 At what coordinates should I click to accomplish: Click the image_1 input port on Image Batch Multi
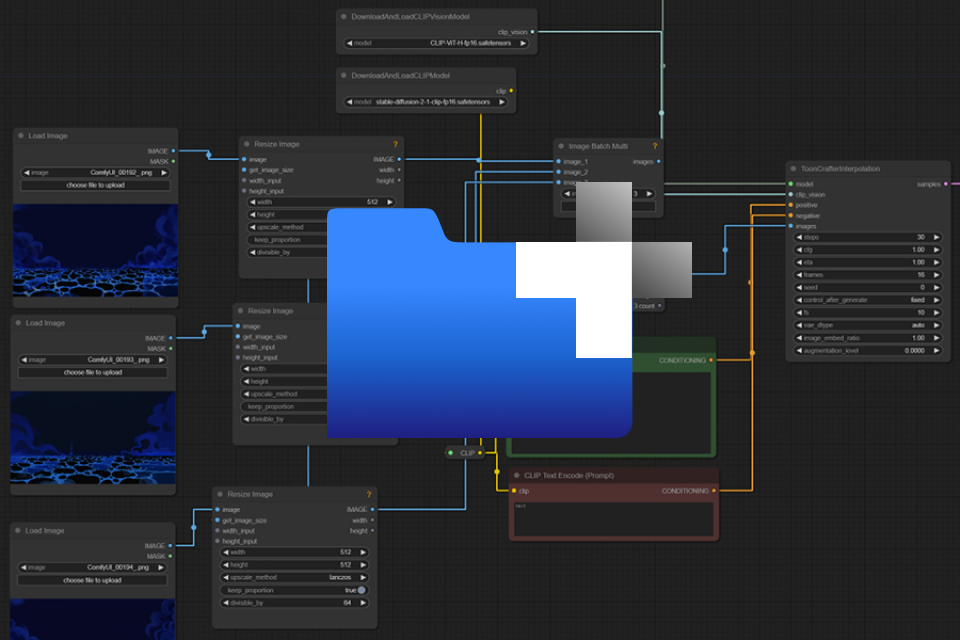[x=558, y=162]
